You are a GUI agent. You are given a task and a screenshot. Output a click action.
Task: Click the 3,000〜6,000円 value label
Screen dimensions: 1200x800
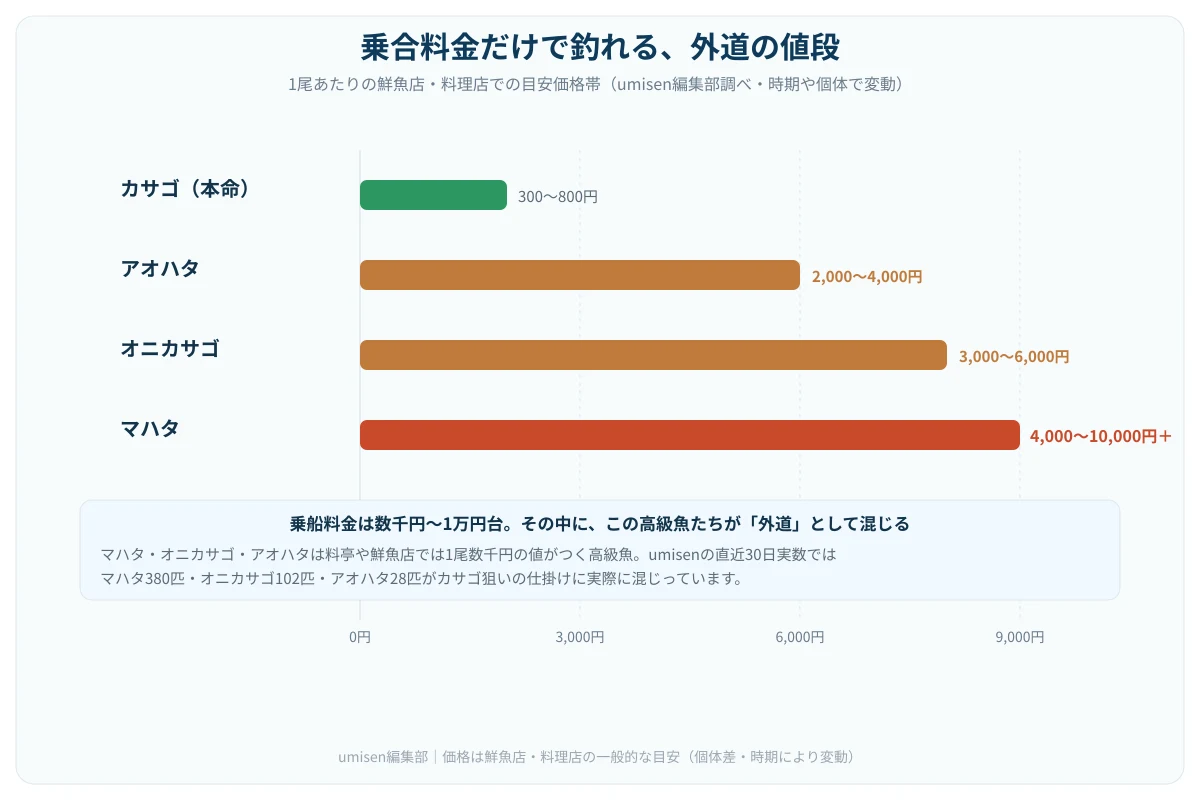click(1014, 356)
